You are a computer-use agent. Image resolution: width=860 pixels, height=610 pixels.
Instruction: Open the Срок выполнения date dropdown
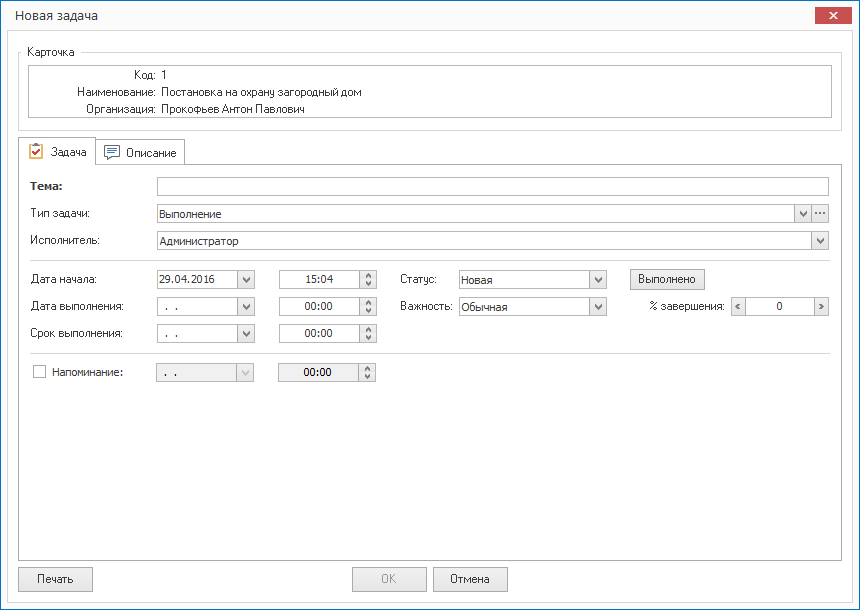246,334
